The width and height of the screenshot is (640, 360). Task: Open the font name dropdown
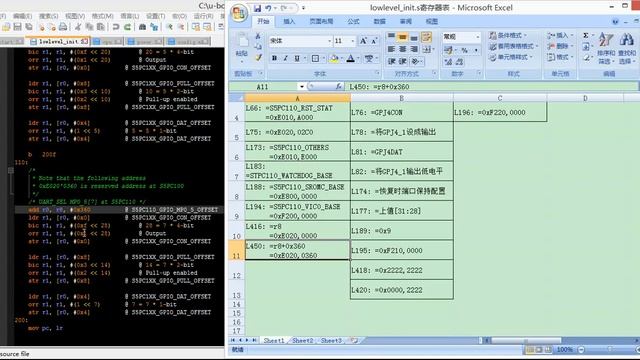(329, 41)
